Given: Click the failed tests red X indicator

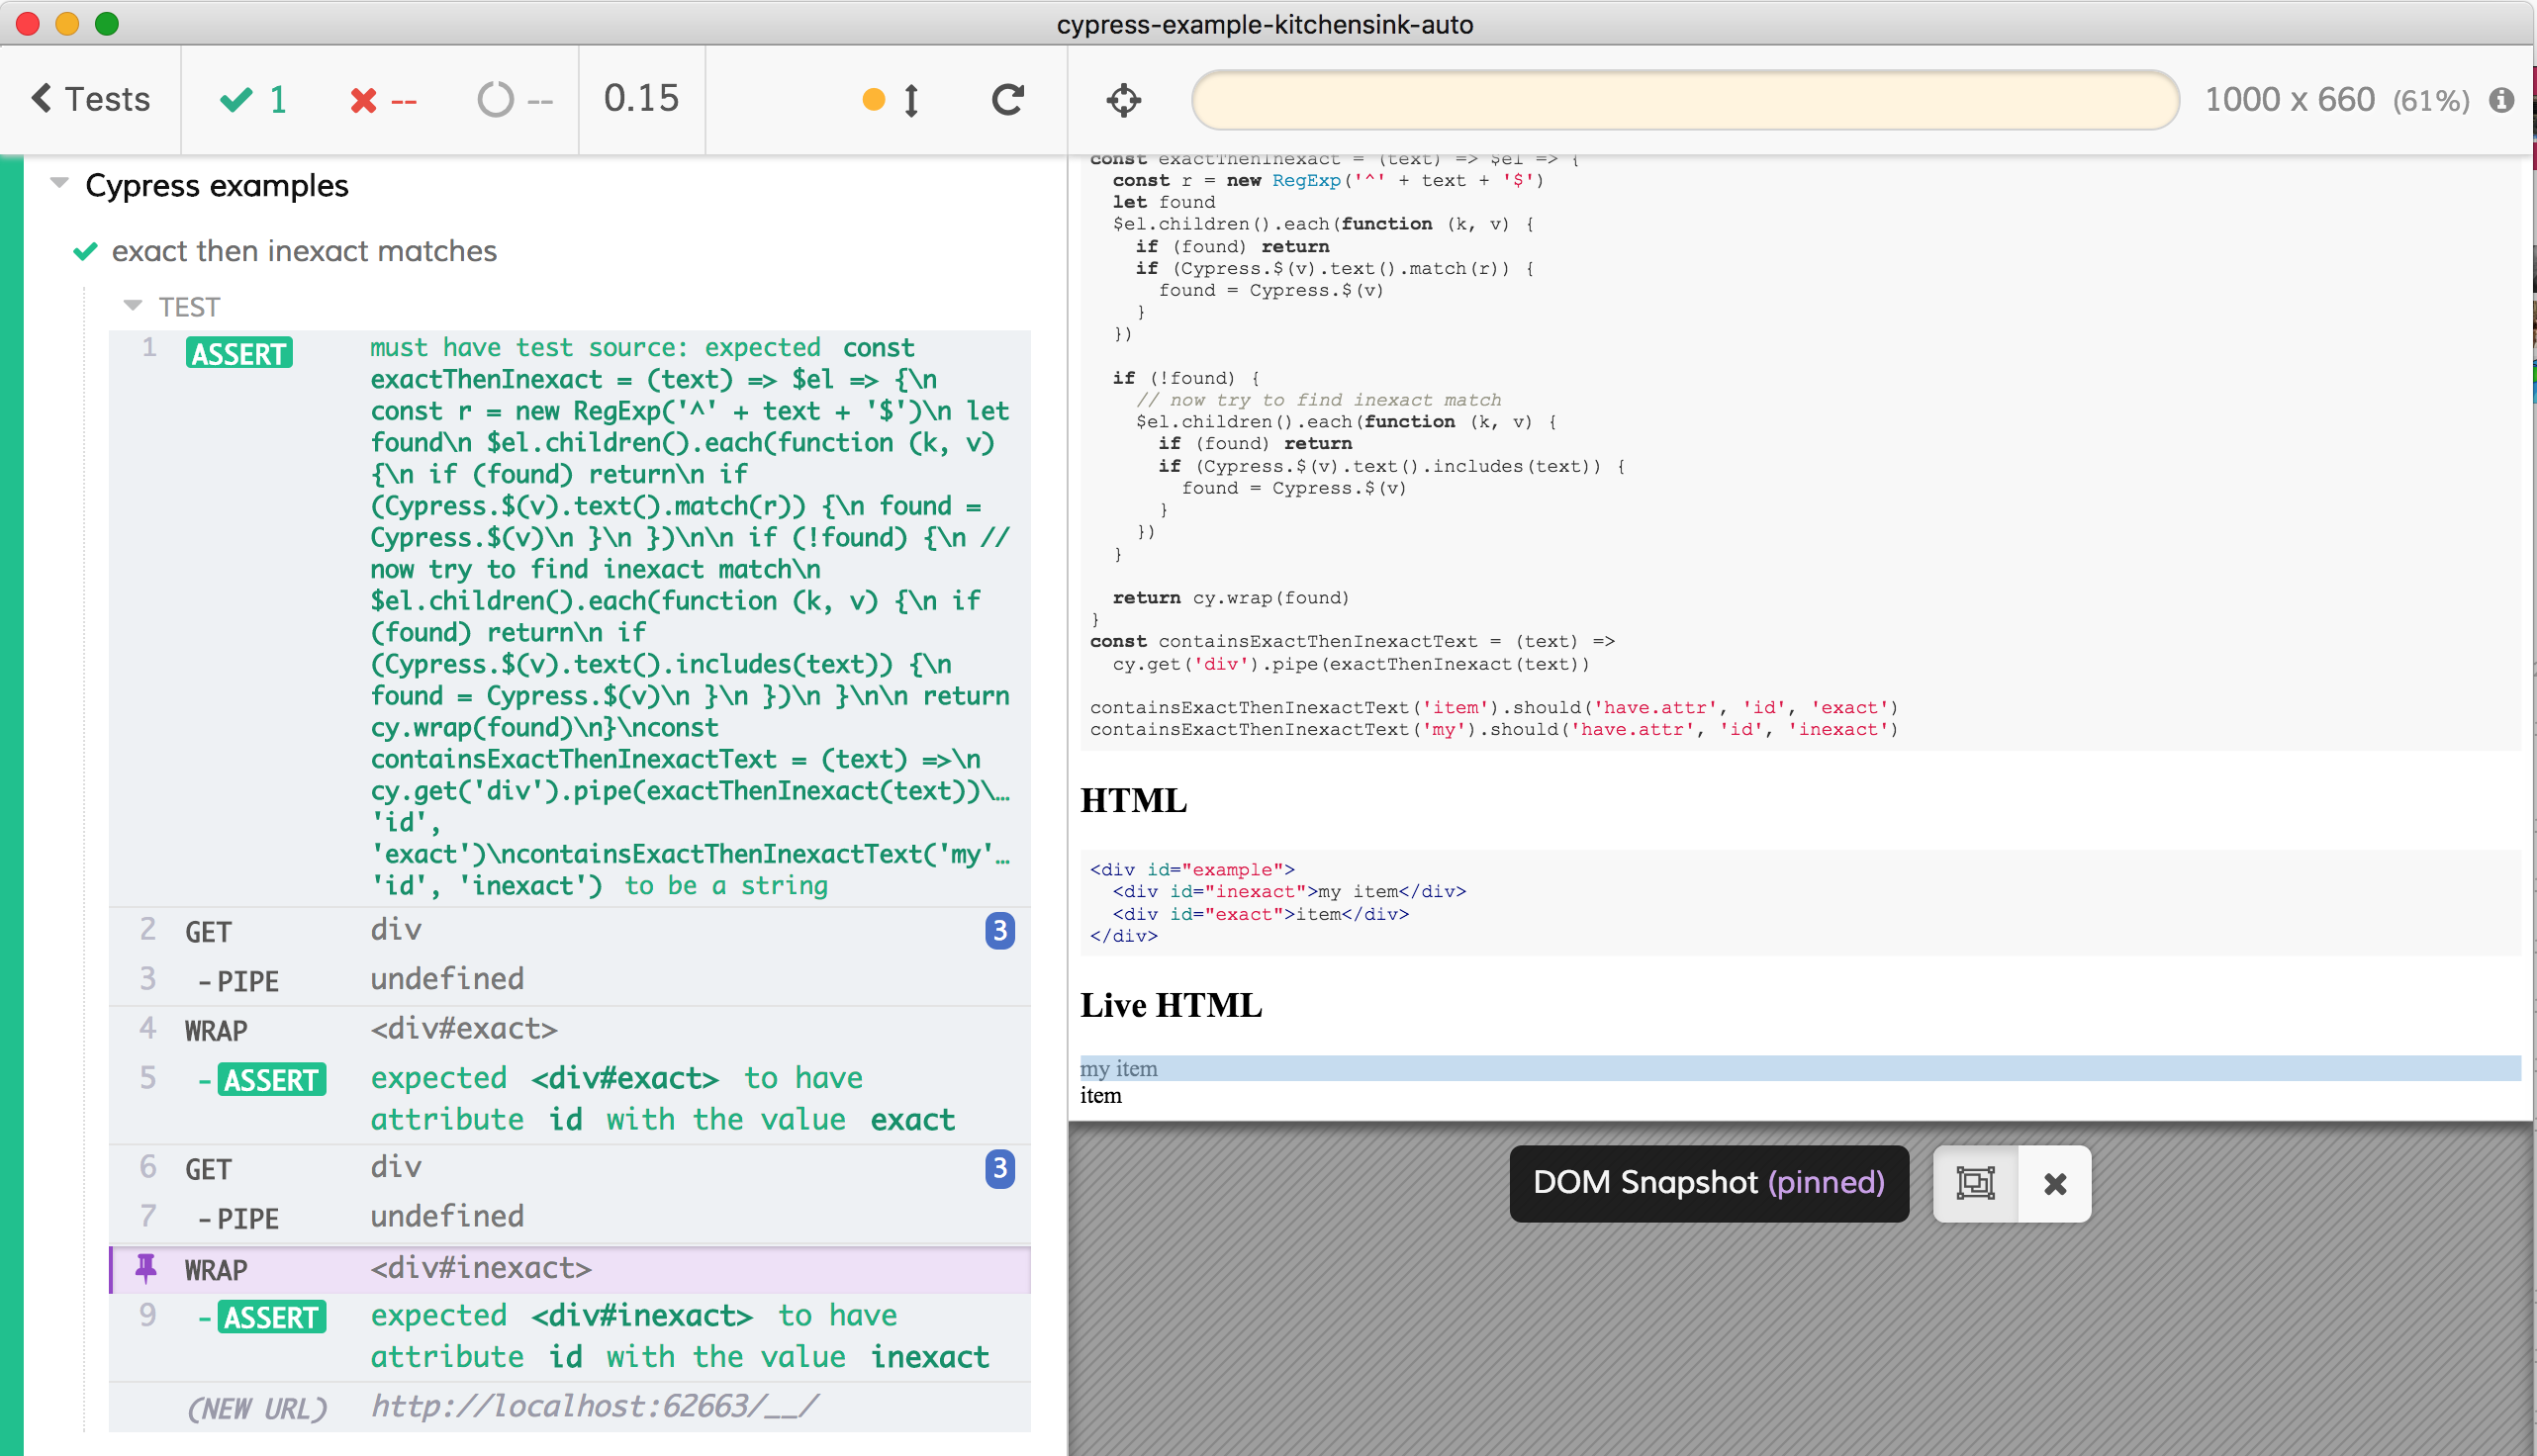Looking at the screenshot, I should point(383,100).
